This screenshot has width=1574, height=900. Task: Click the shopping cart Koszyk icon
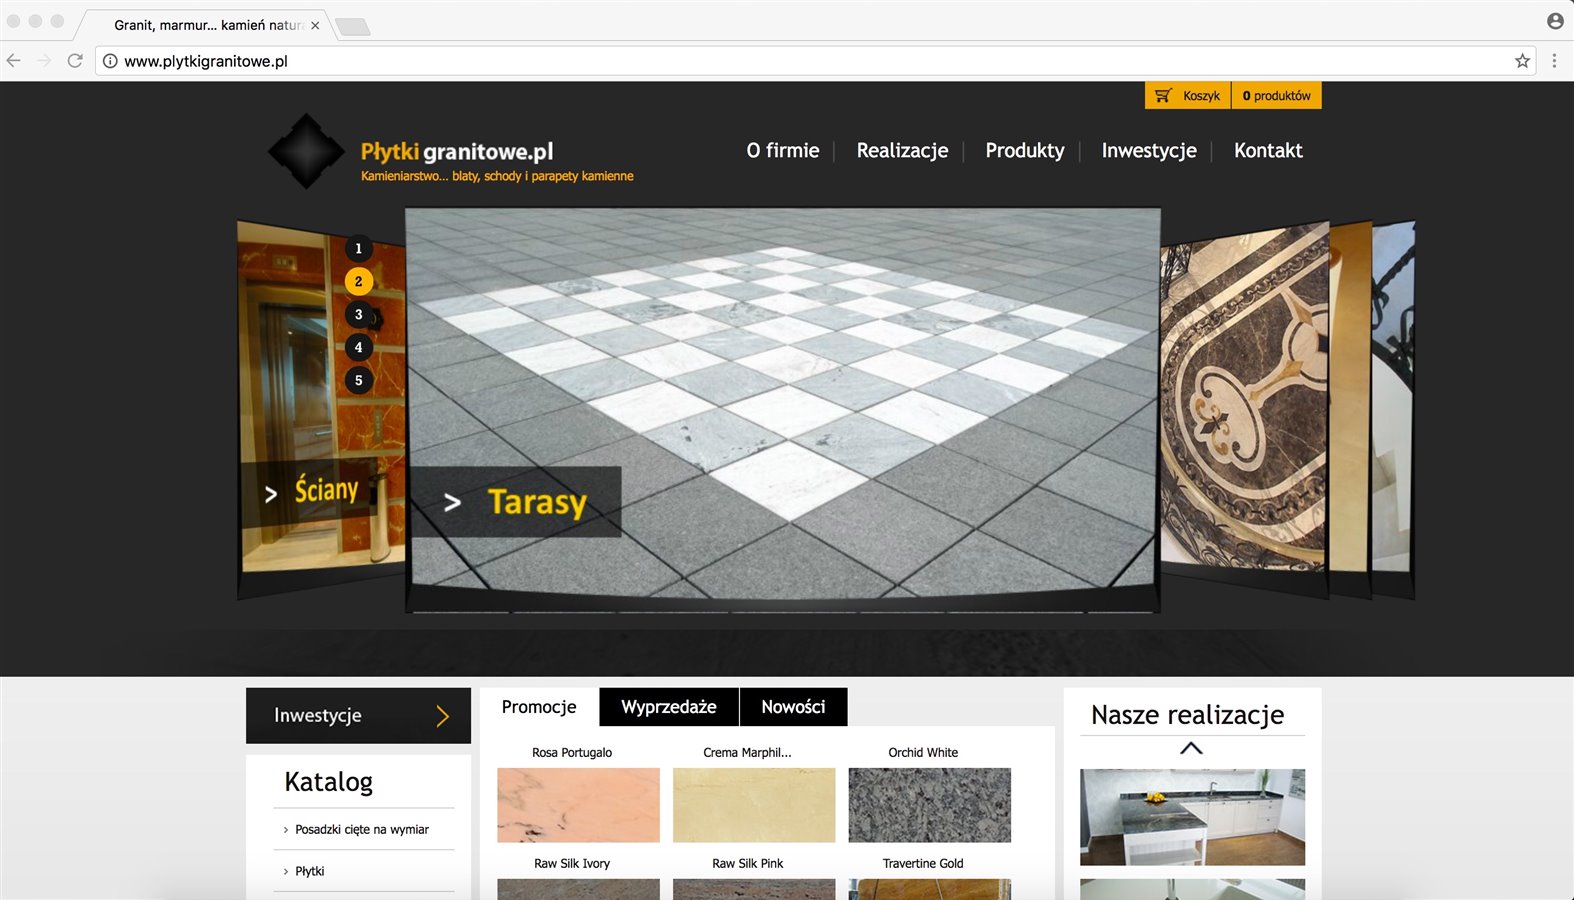[1163, 96]
